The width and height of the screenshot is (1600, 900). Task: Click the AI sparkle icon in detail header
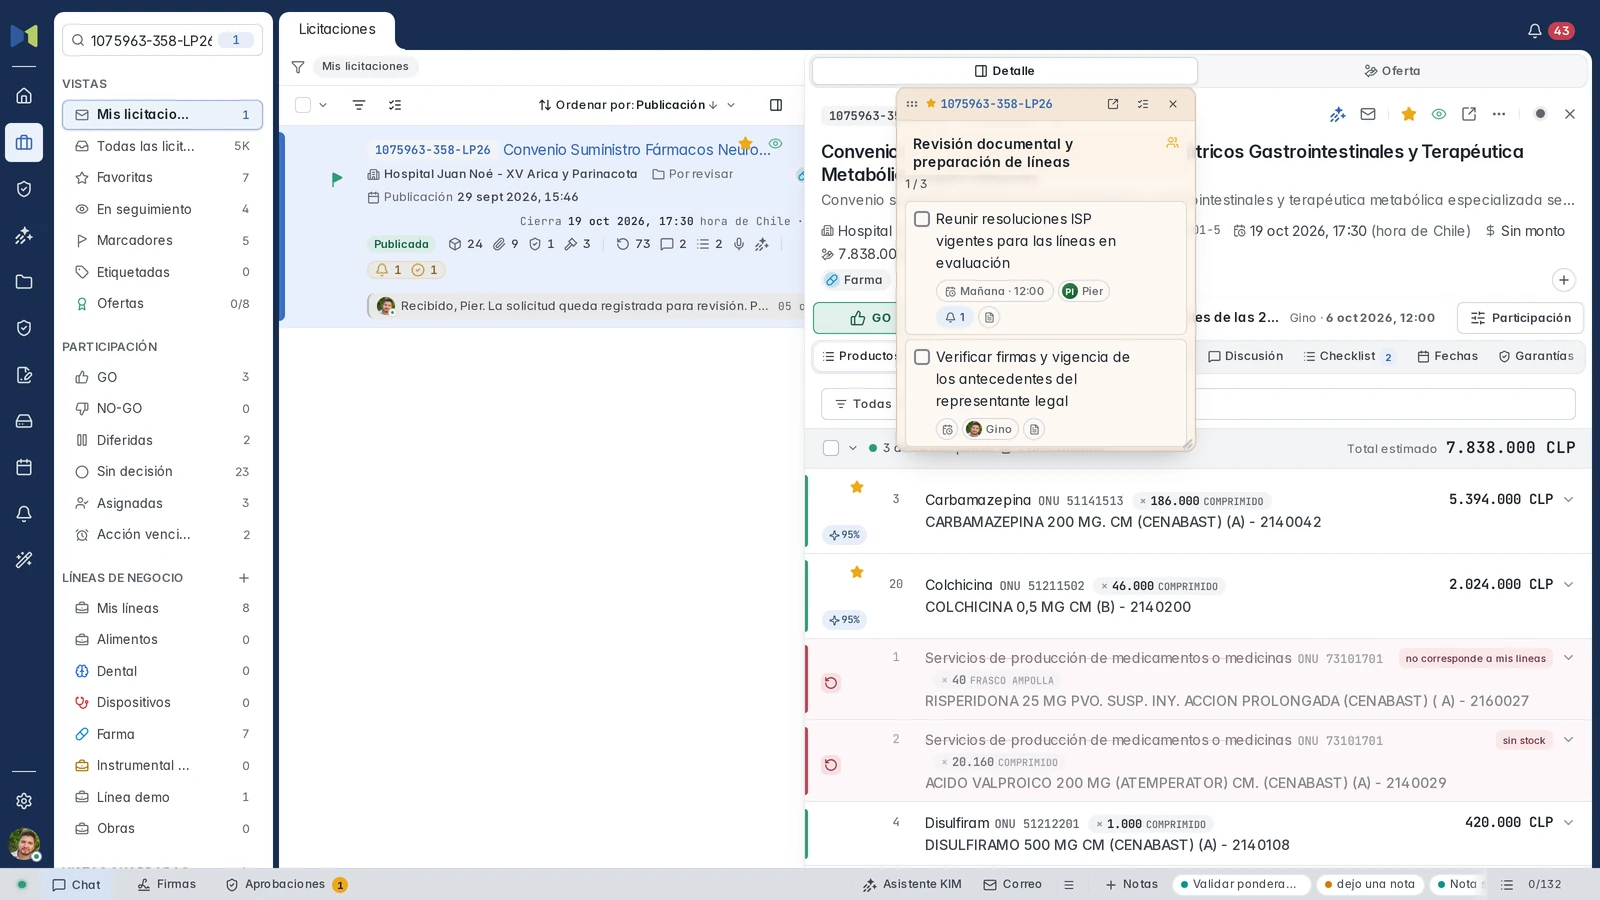[x=1338, y=114]
